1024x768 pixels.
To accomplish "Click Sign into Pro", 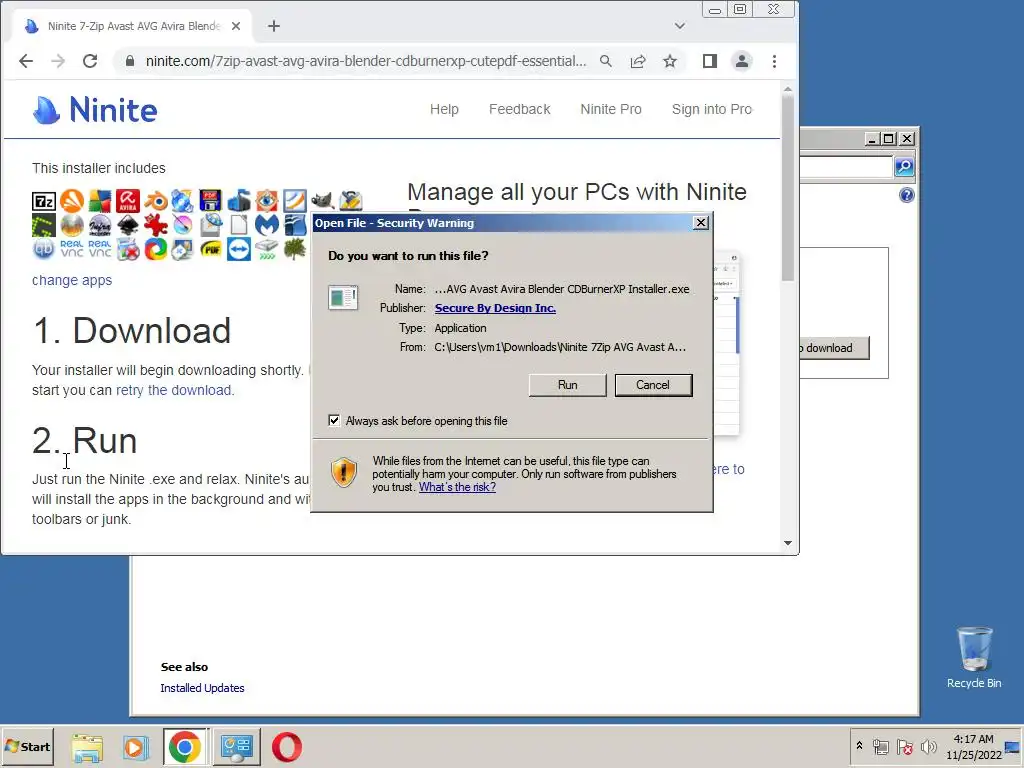I will (712, 109).
